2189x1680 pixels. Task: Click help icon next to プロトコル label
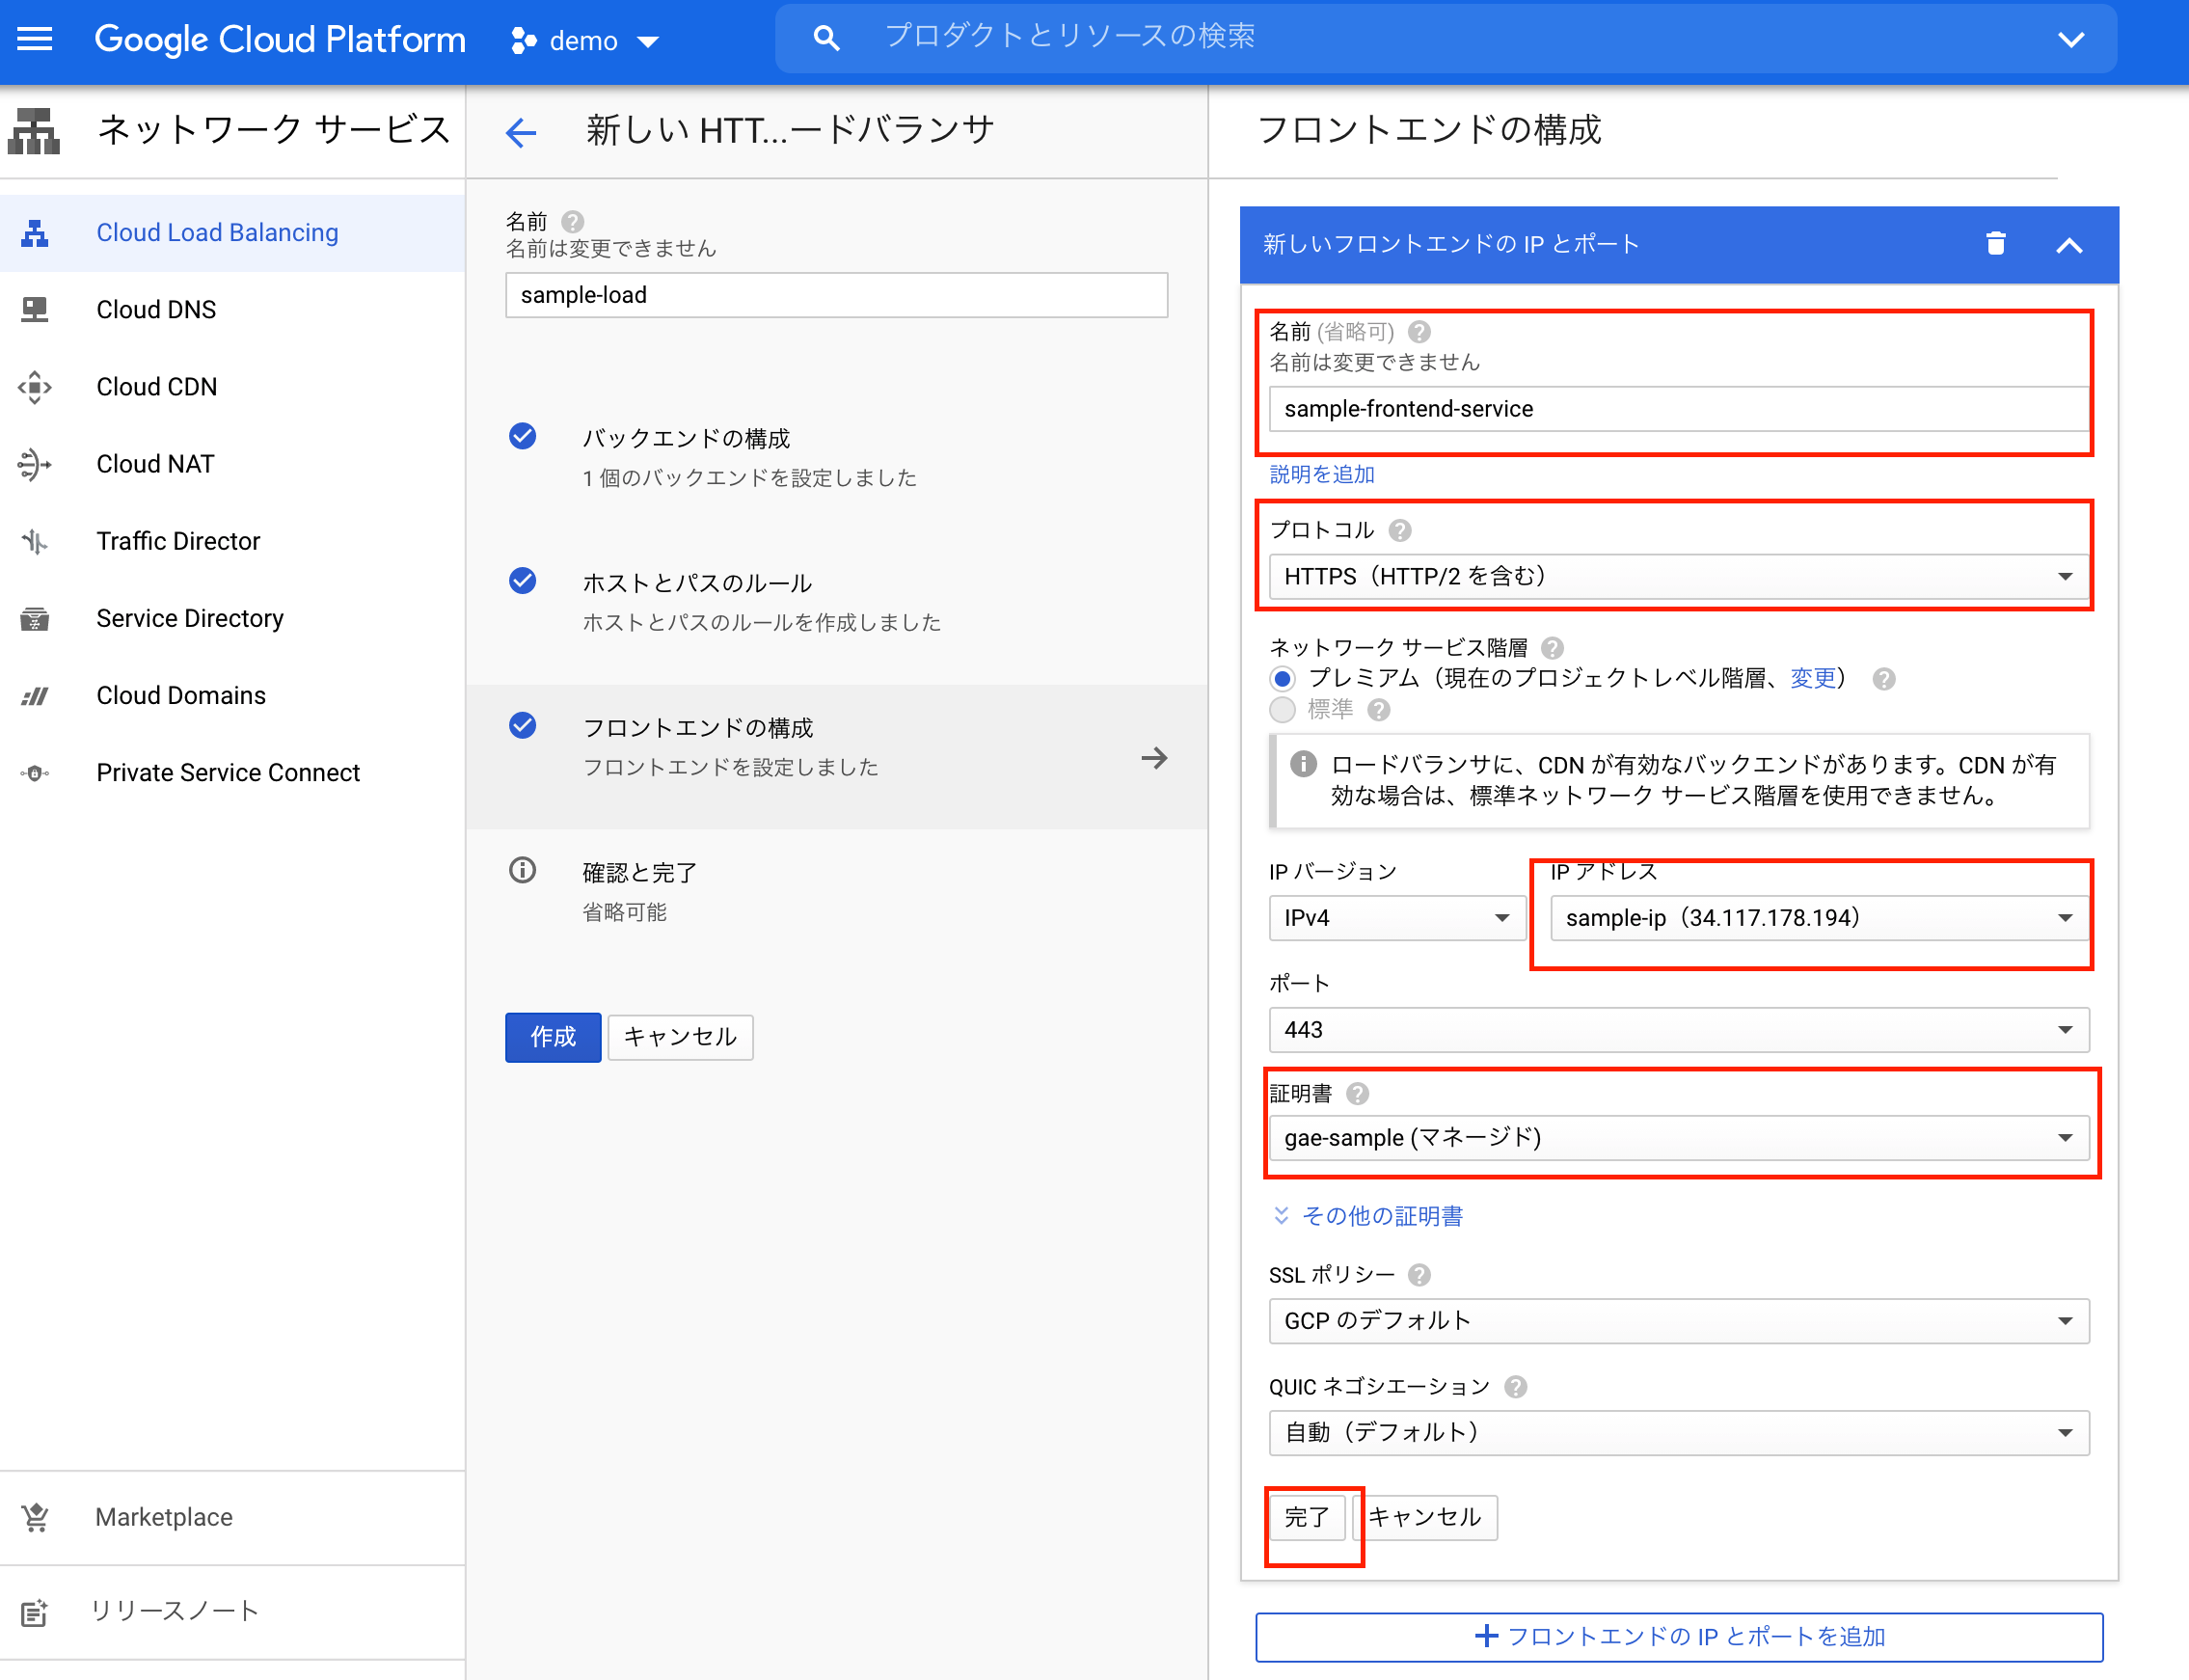(1400, 530)
